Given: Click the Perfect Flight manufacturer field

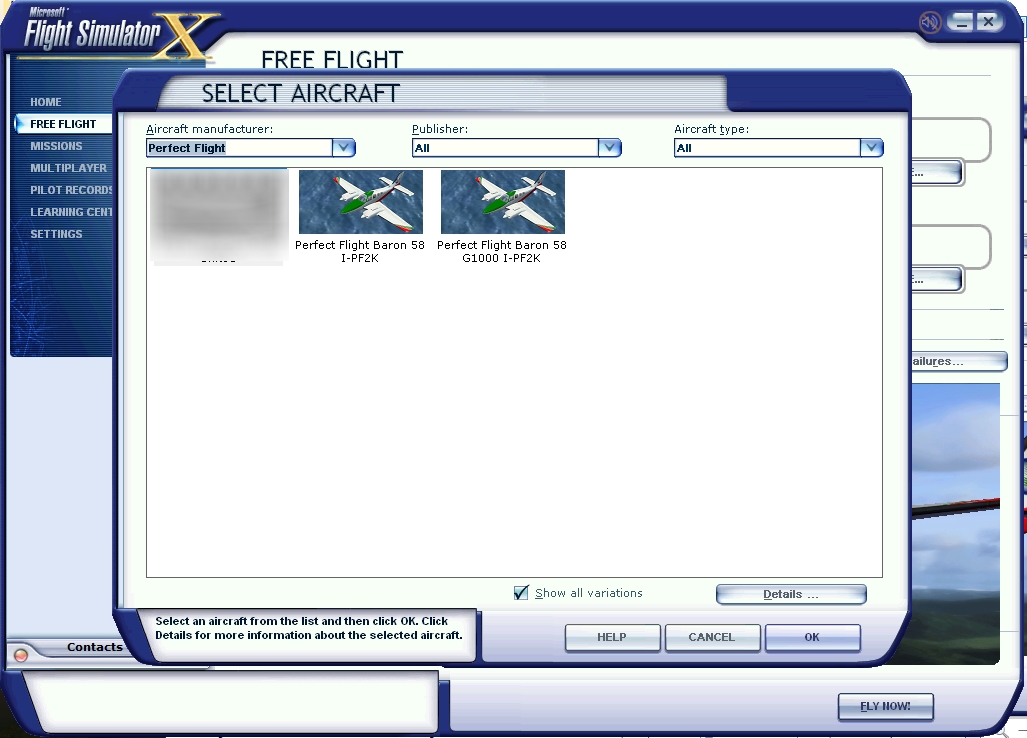Looking at the screenshot, I should click(x=240, y=148).
